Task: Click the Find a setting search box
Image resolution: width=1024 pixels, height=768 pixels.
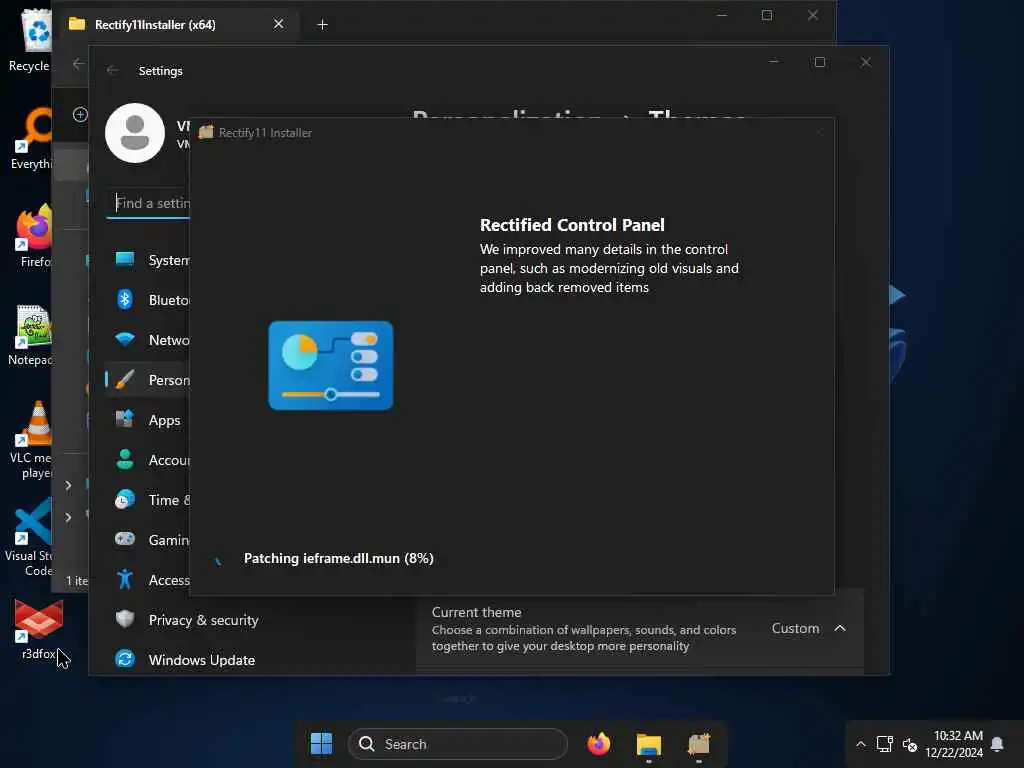Action: pyautogui.click(x=149, y=203)
